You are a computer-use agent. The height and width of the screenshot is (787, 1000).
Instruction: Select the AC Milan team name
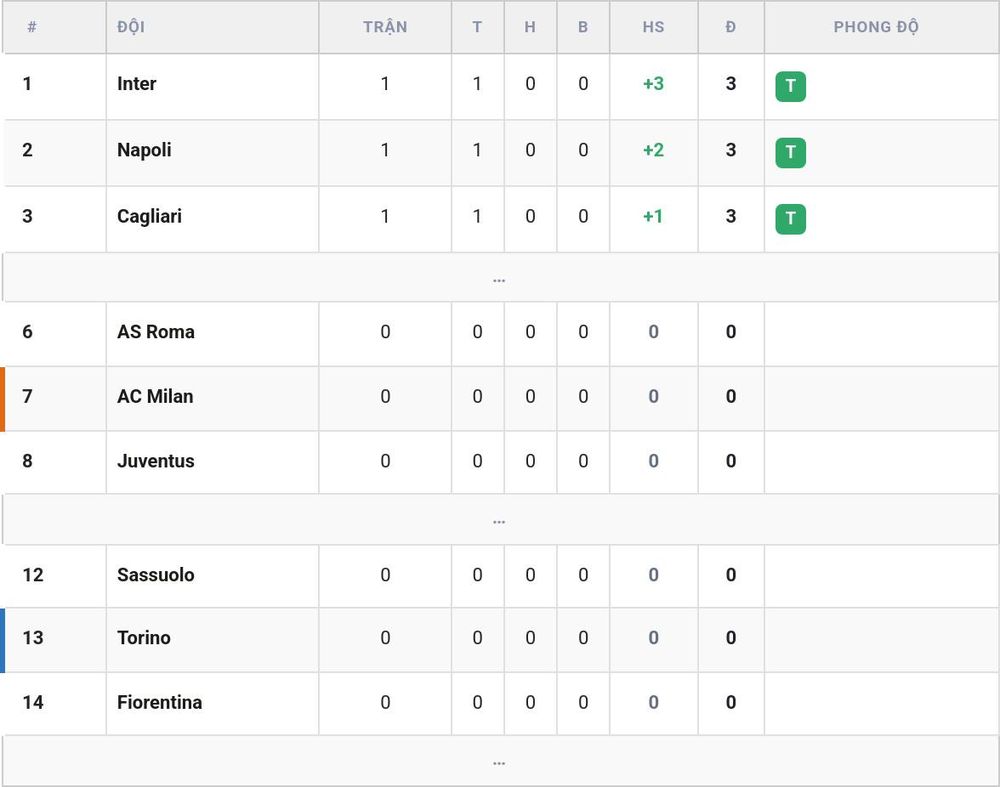point(155,397)
